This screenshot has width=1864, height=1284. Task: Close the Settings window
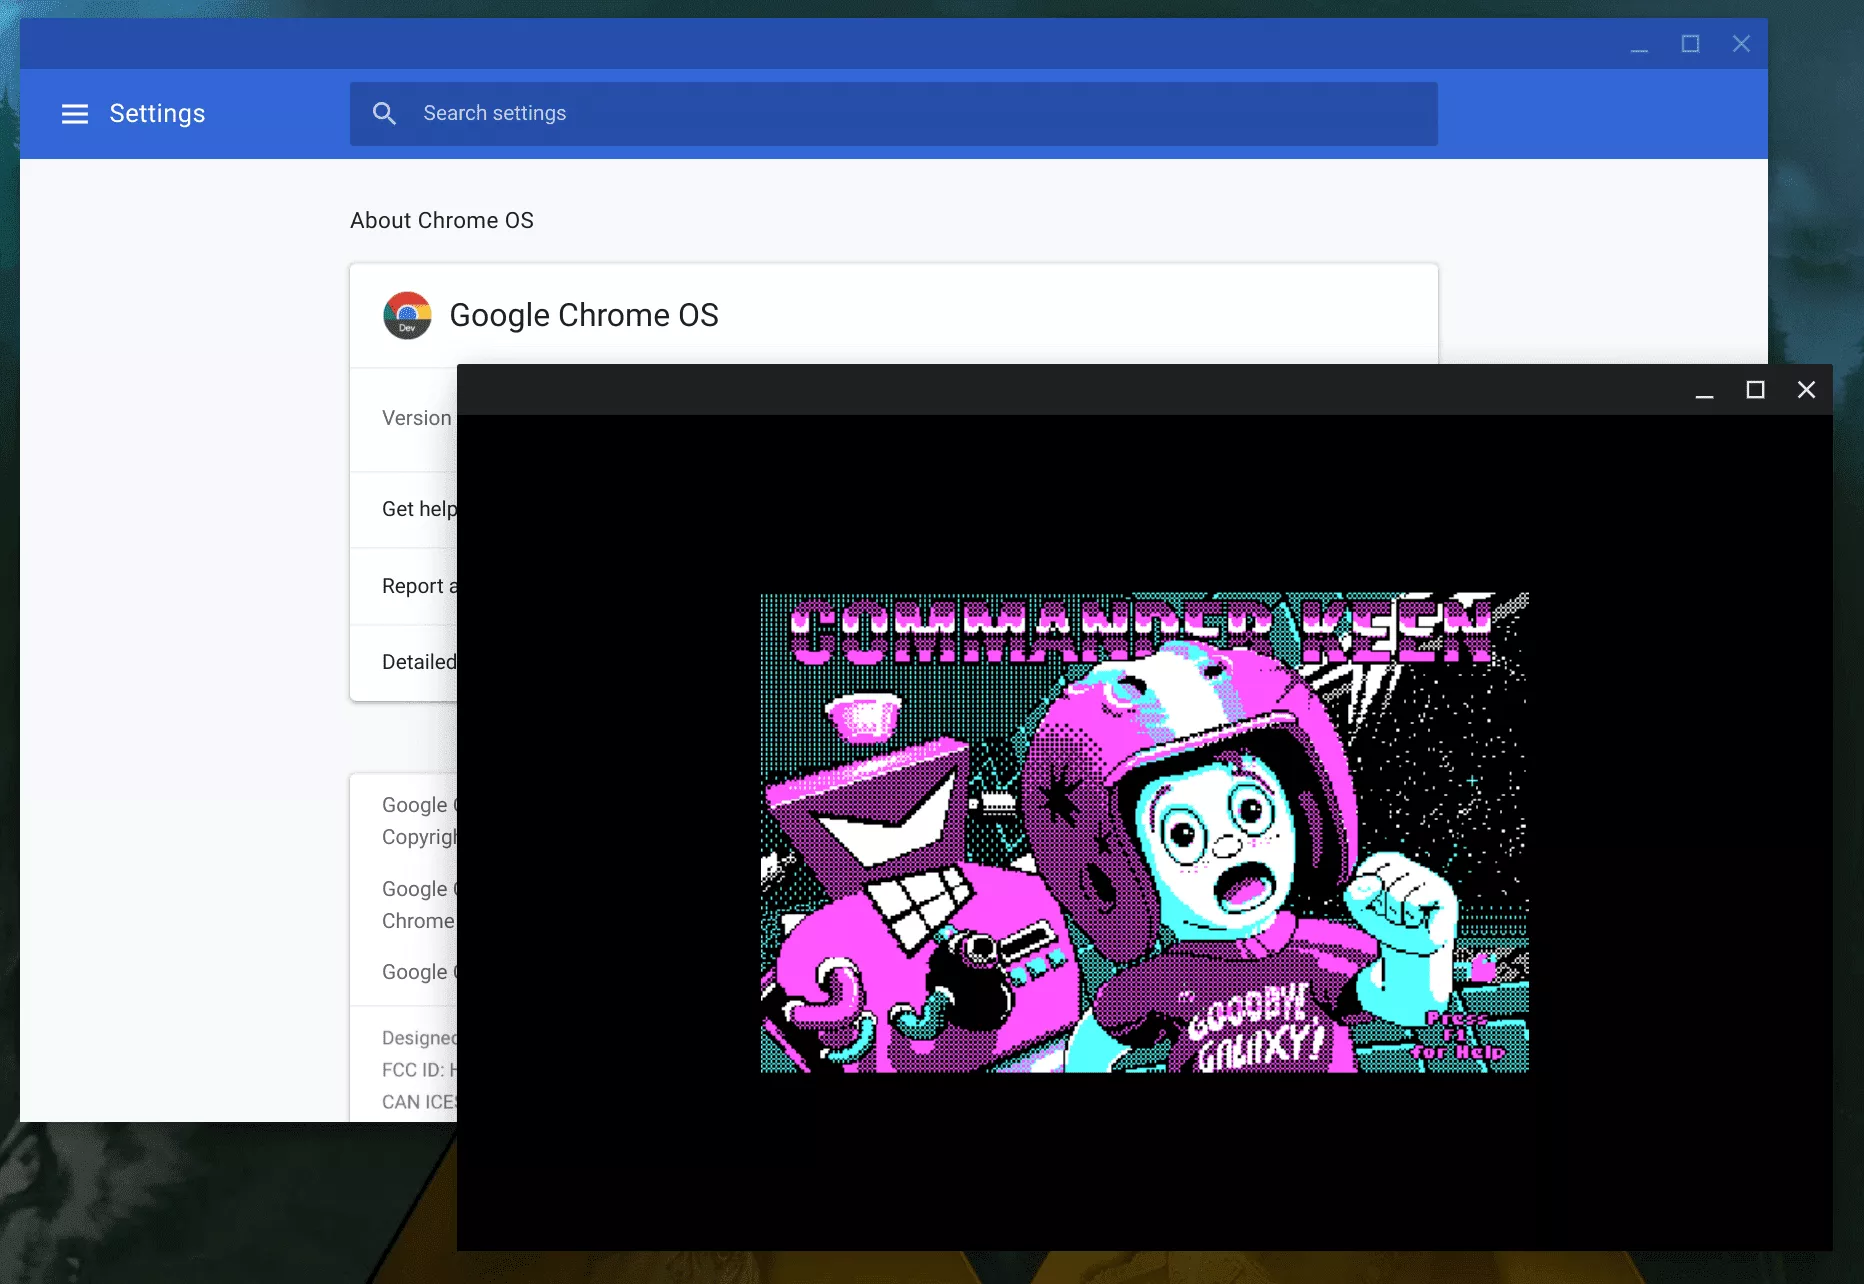coord(1741,44)
